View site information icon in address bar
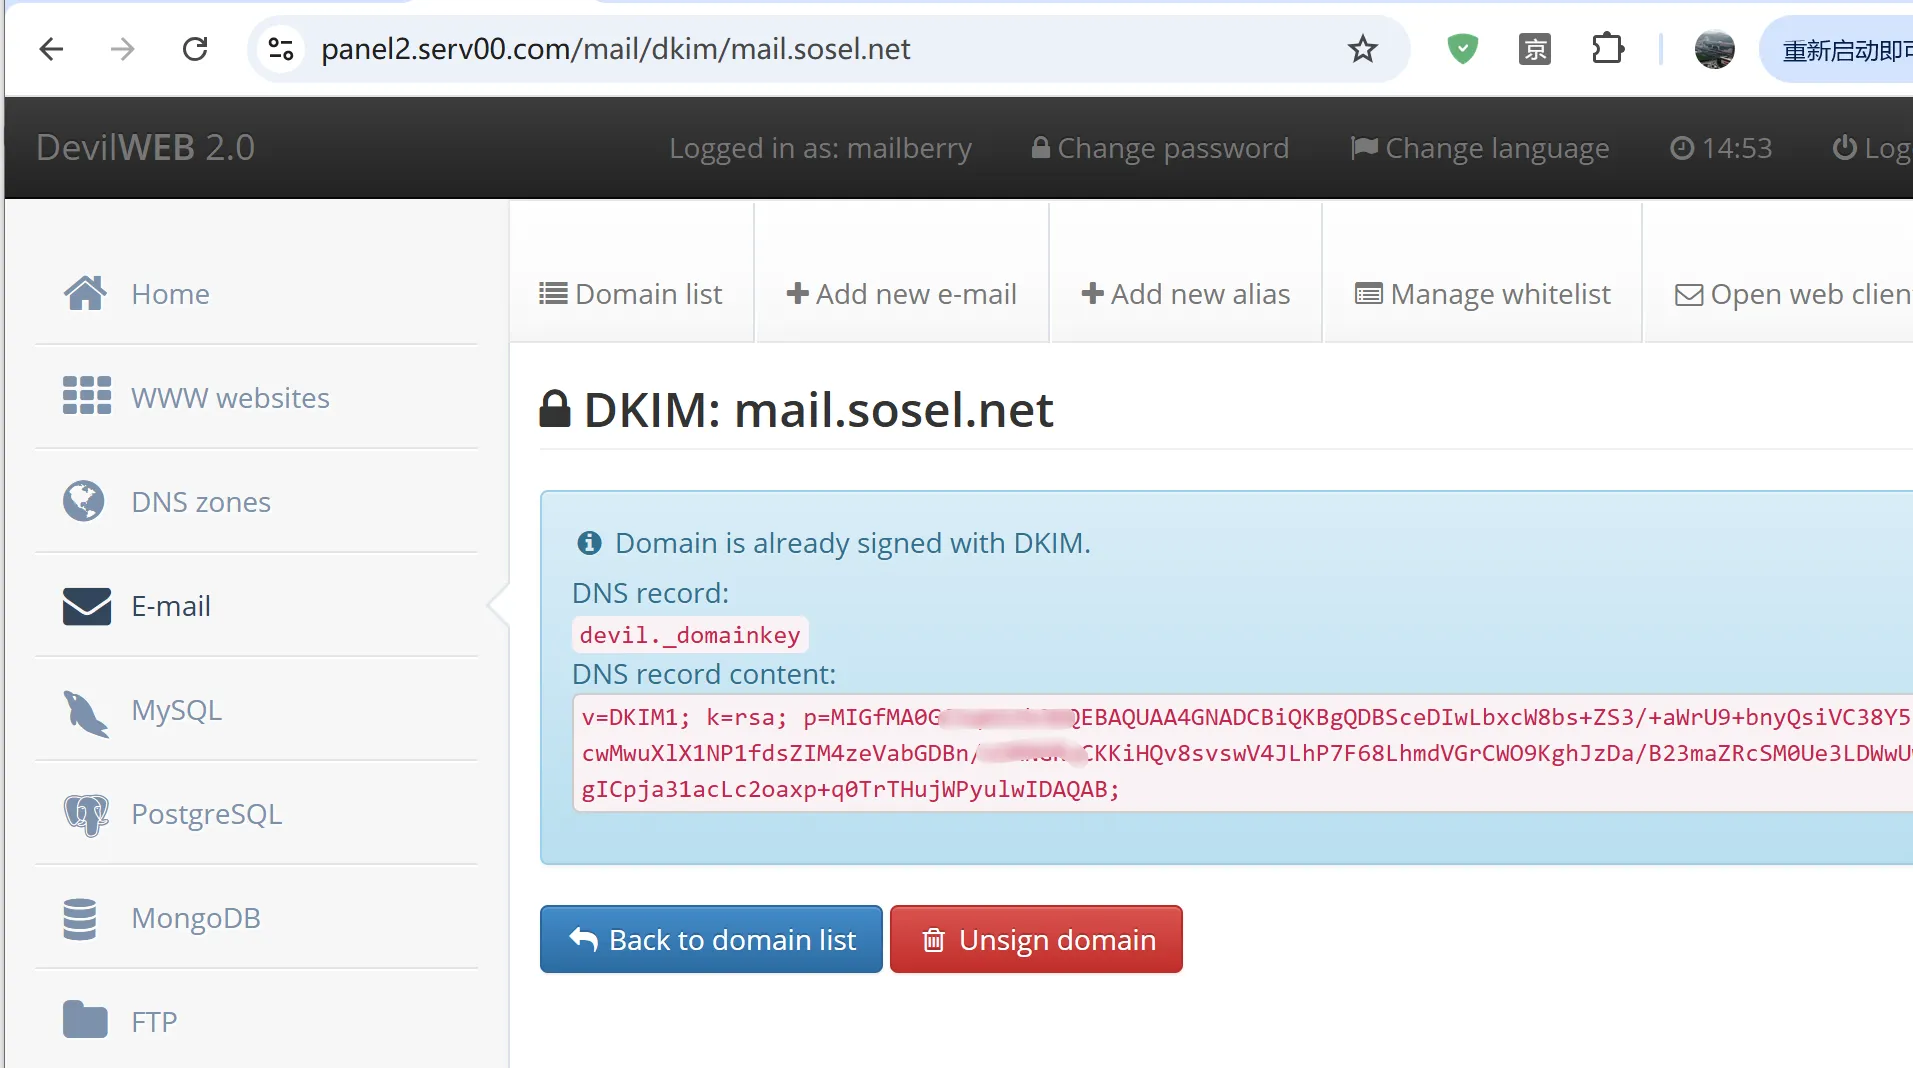 281,48
